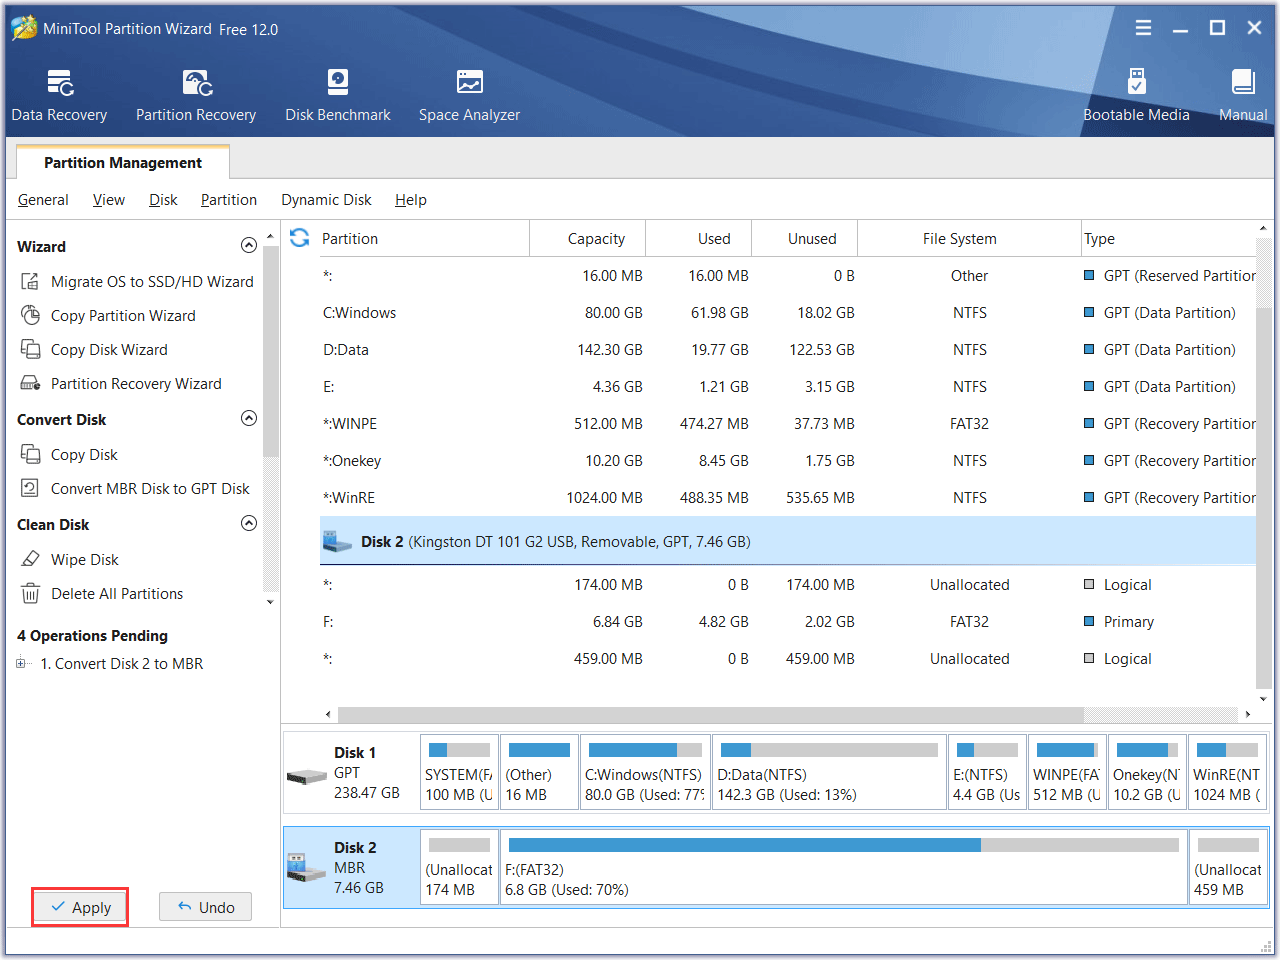Screen dimensions: 1280x960
Task: Open the View menu
Action: click(x=109, y=200)
